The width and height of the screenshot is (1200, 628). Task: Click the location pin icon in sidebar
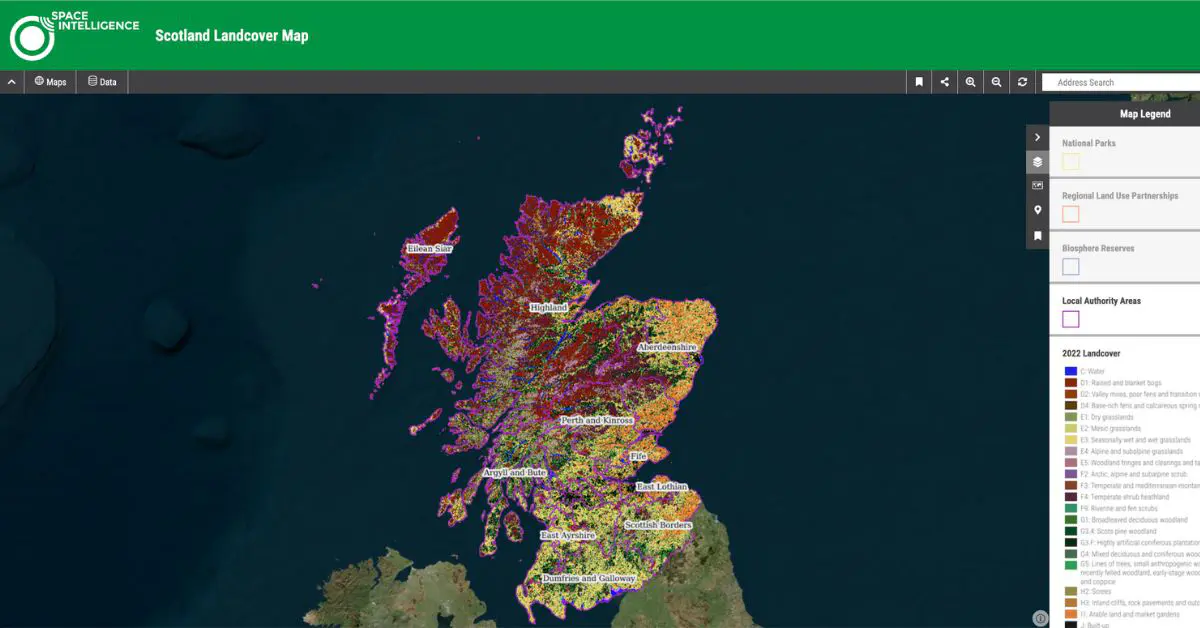click(1038, 211)
